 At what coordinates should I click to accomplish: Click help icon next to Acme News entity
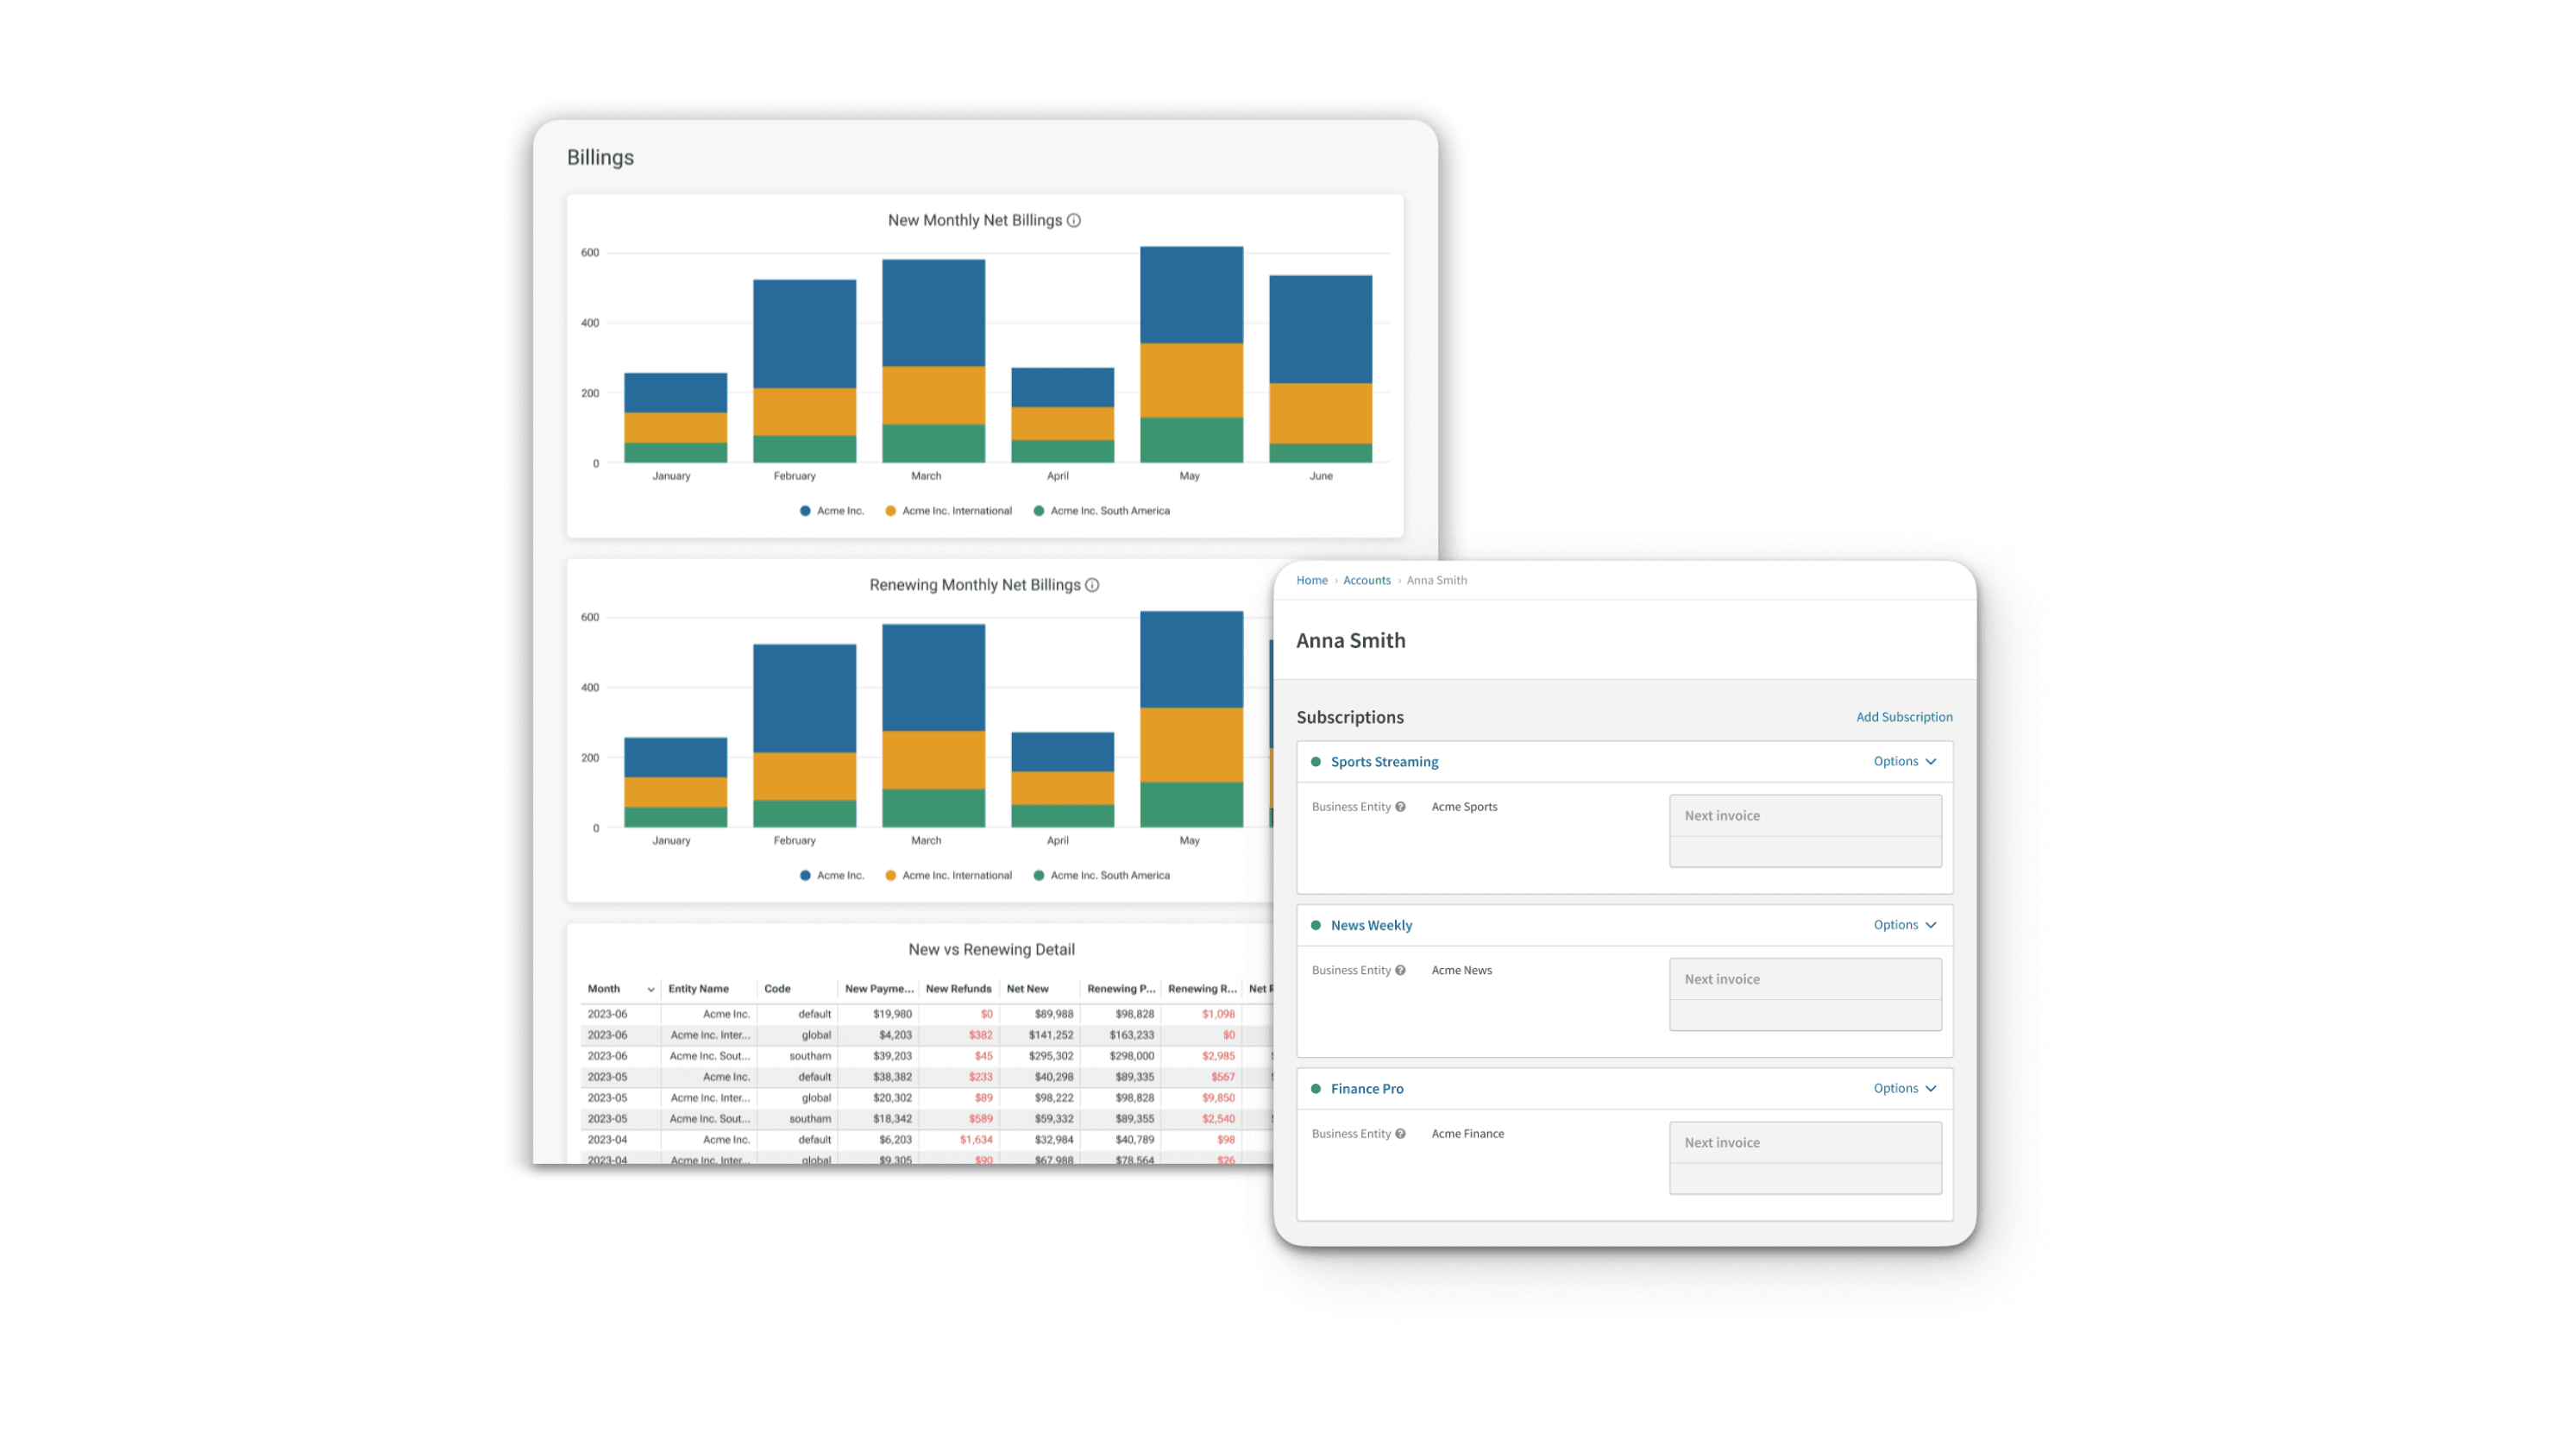click(x=1400, y=970)
